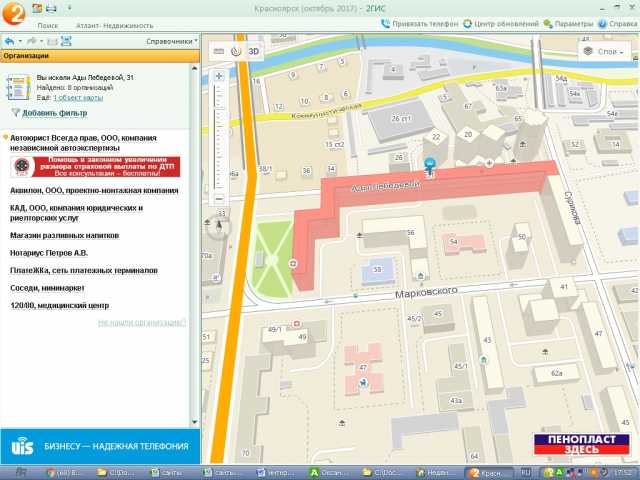Image resolution: width=640 pixels, height=480 pixels.
Task: Open the Forward history dropdown arrow
Action: coord(42,41)
